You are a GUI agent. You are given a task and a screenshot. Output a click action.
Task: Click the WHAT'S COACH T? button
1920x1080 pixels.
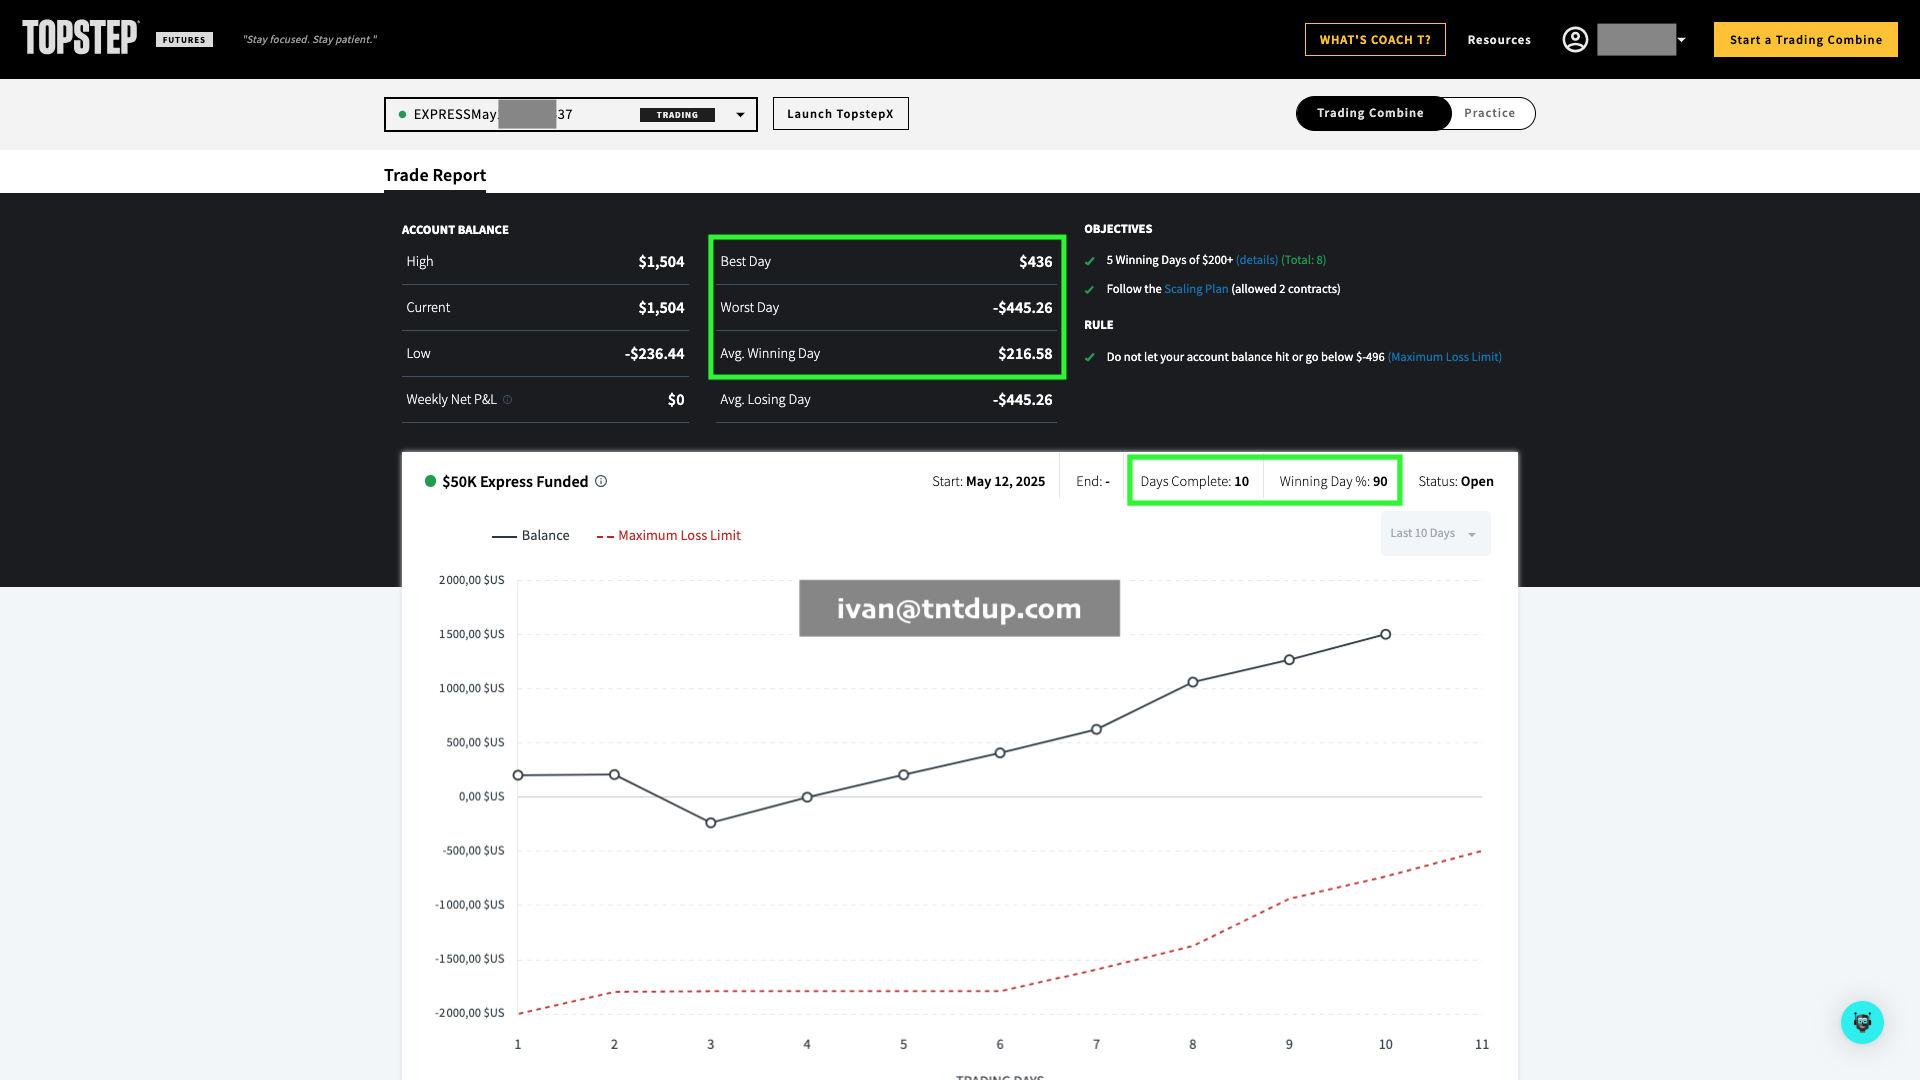[x=1375, y=39]
